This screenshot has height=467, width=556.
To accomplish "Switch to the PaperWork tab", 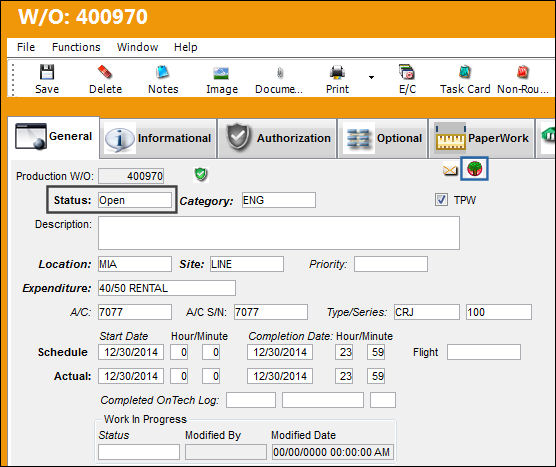I will tap(482, 138).
